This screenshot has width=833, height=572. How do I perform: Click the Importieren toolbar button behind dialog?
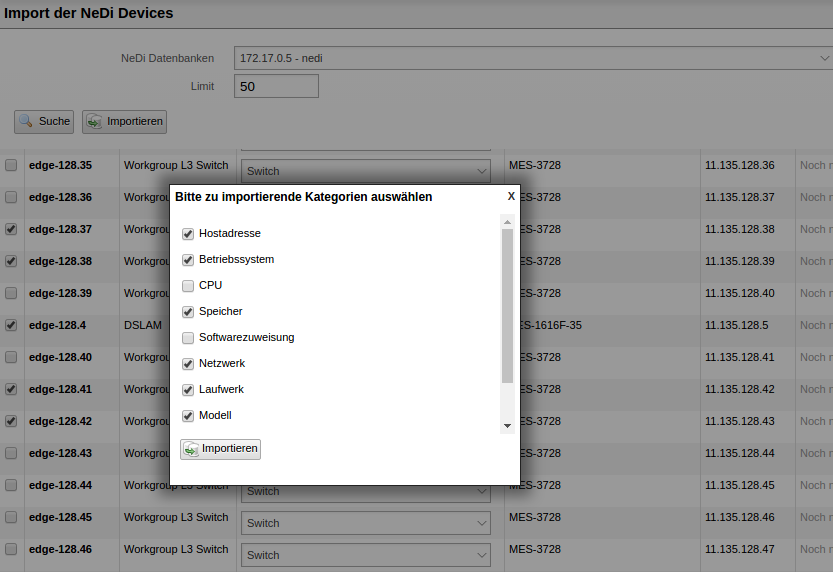point(124,121)
